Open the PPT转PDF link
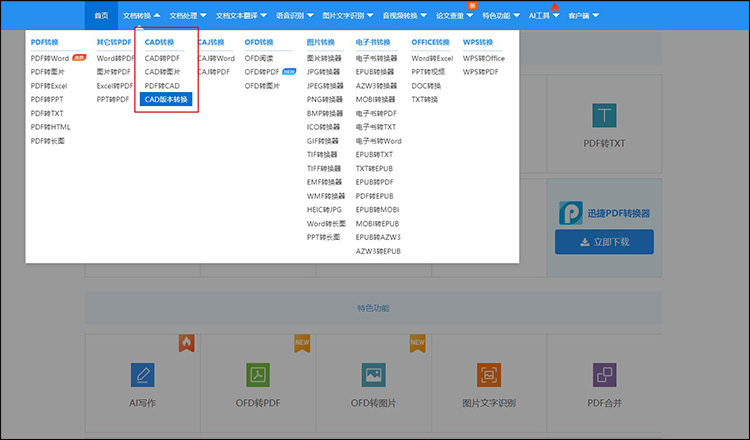This screenshot has height=440, width=750. pos(113,99)
